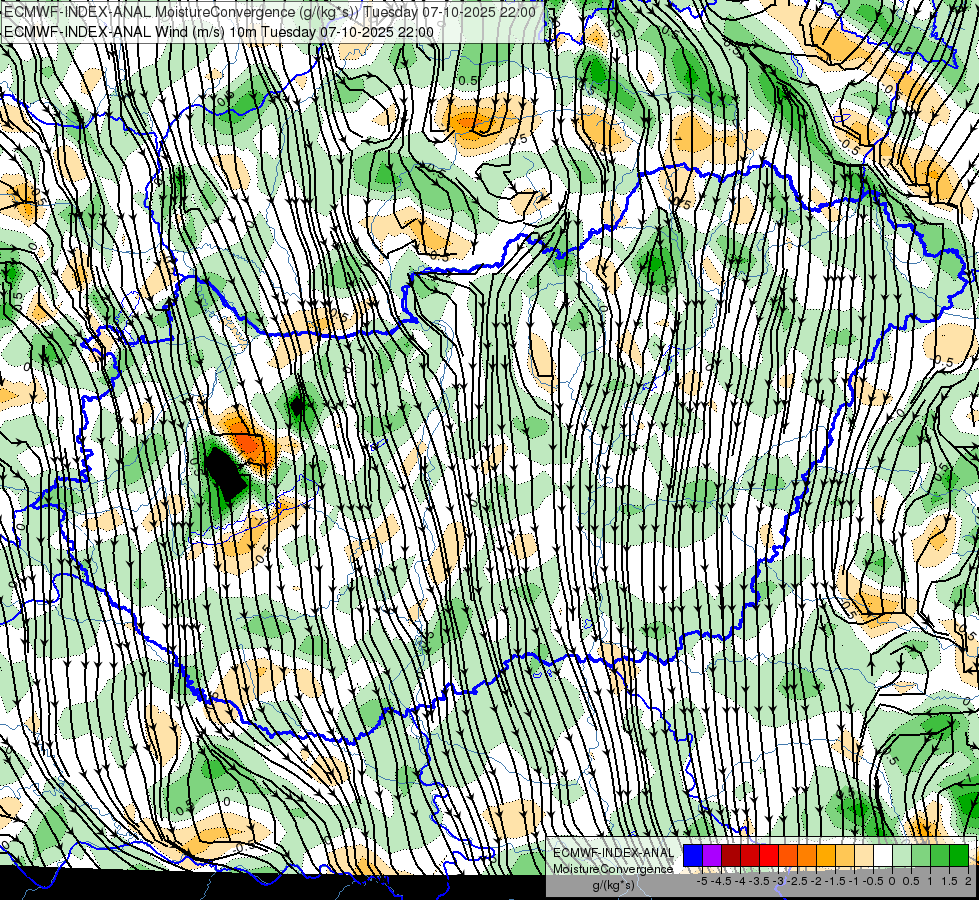Click the darkest green swatch ending at 2
979x900 pixels.
point(960,855)
